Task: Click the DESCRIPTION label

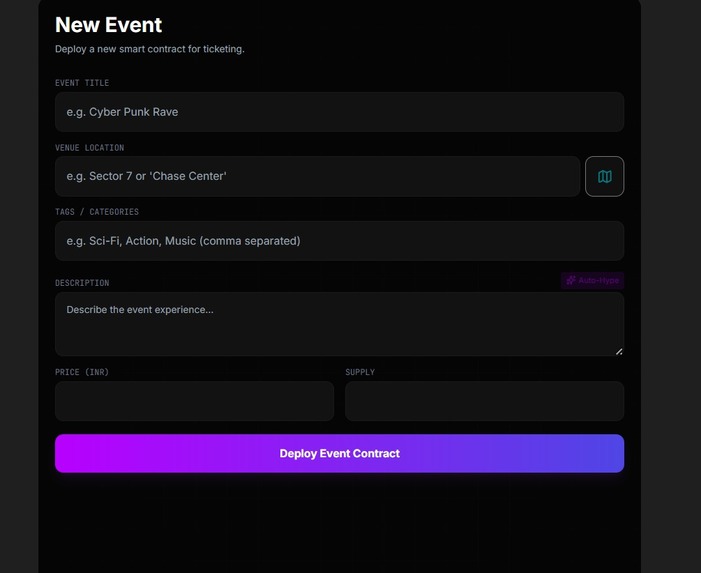Action: [82, 283]
